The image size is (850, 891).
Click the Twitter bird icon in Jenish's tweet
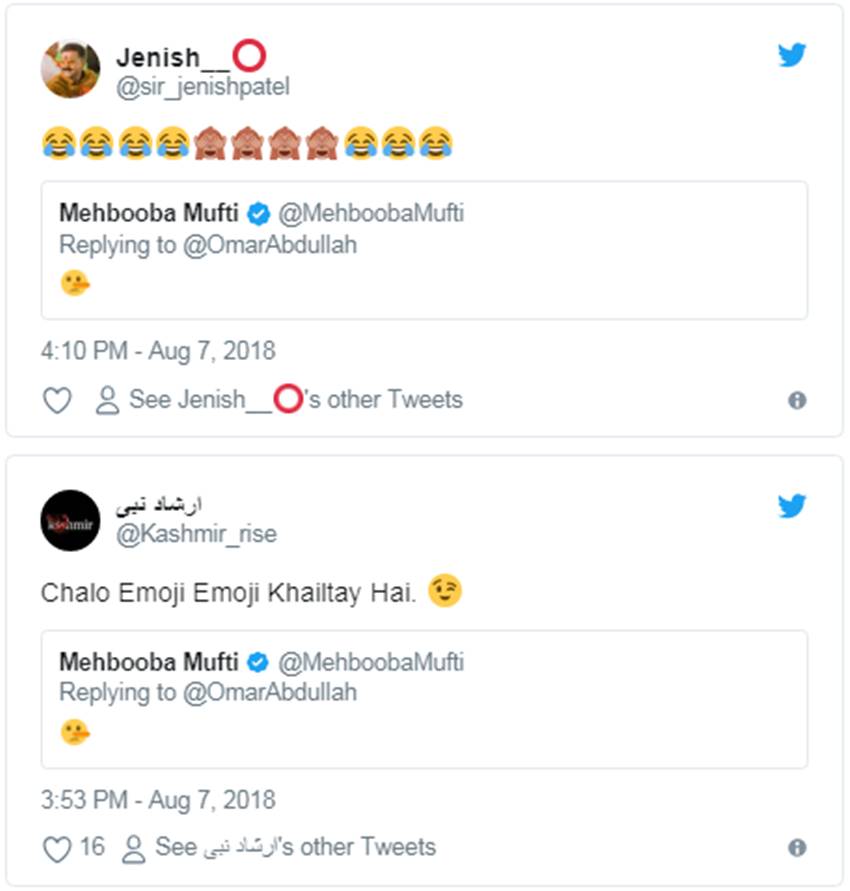[x=792, y=55]
